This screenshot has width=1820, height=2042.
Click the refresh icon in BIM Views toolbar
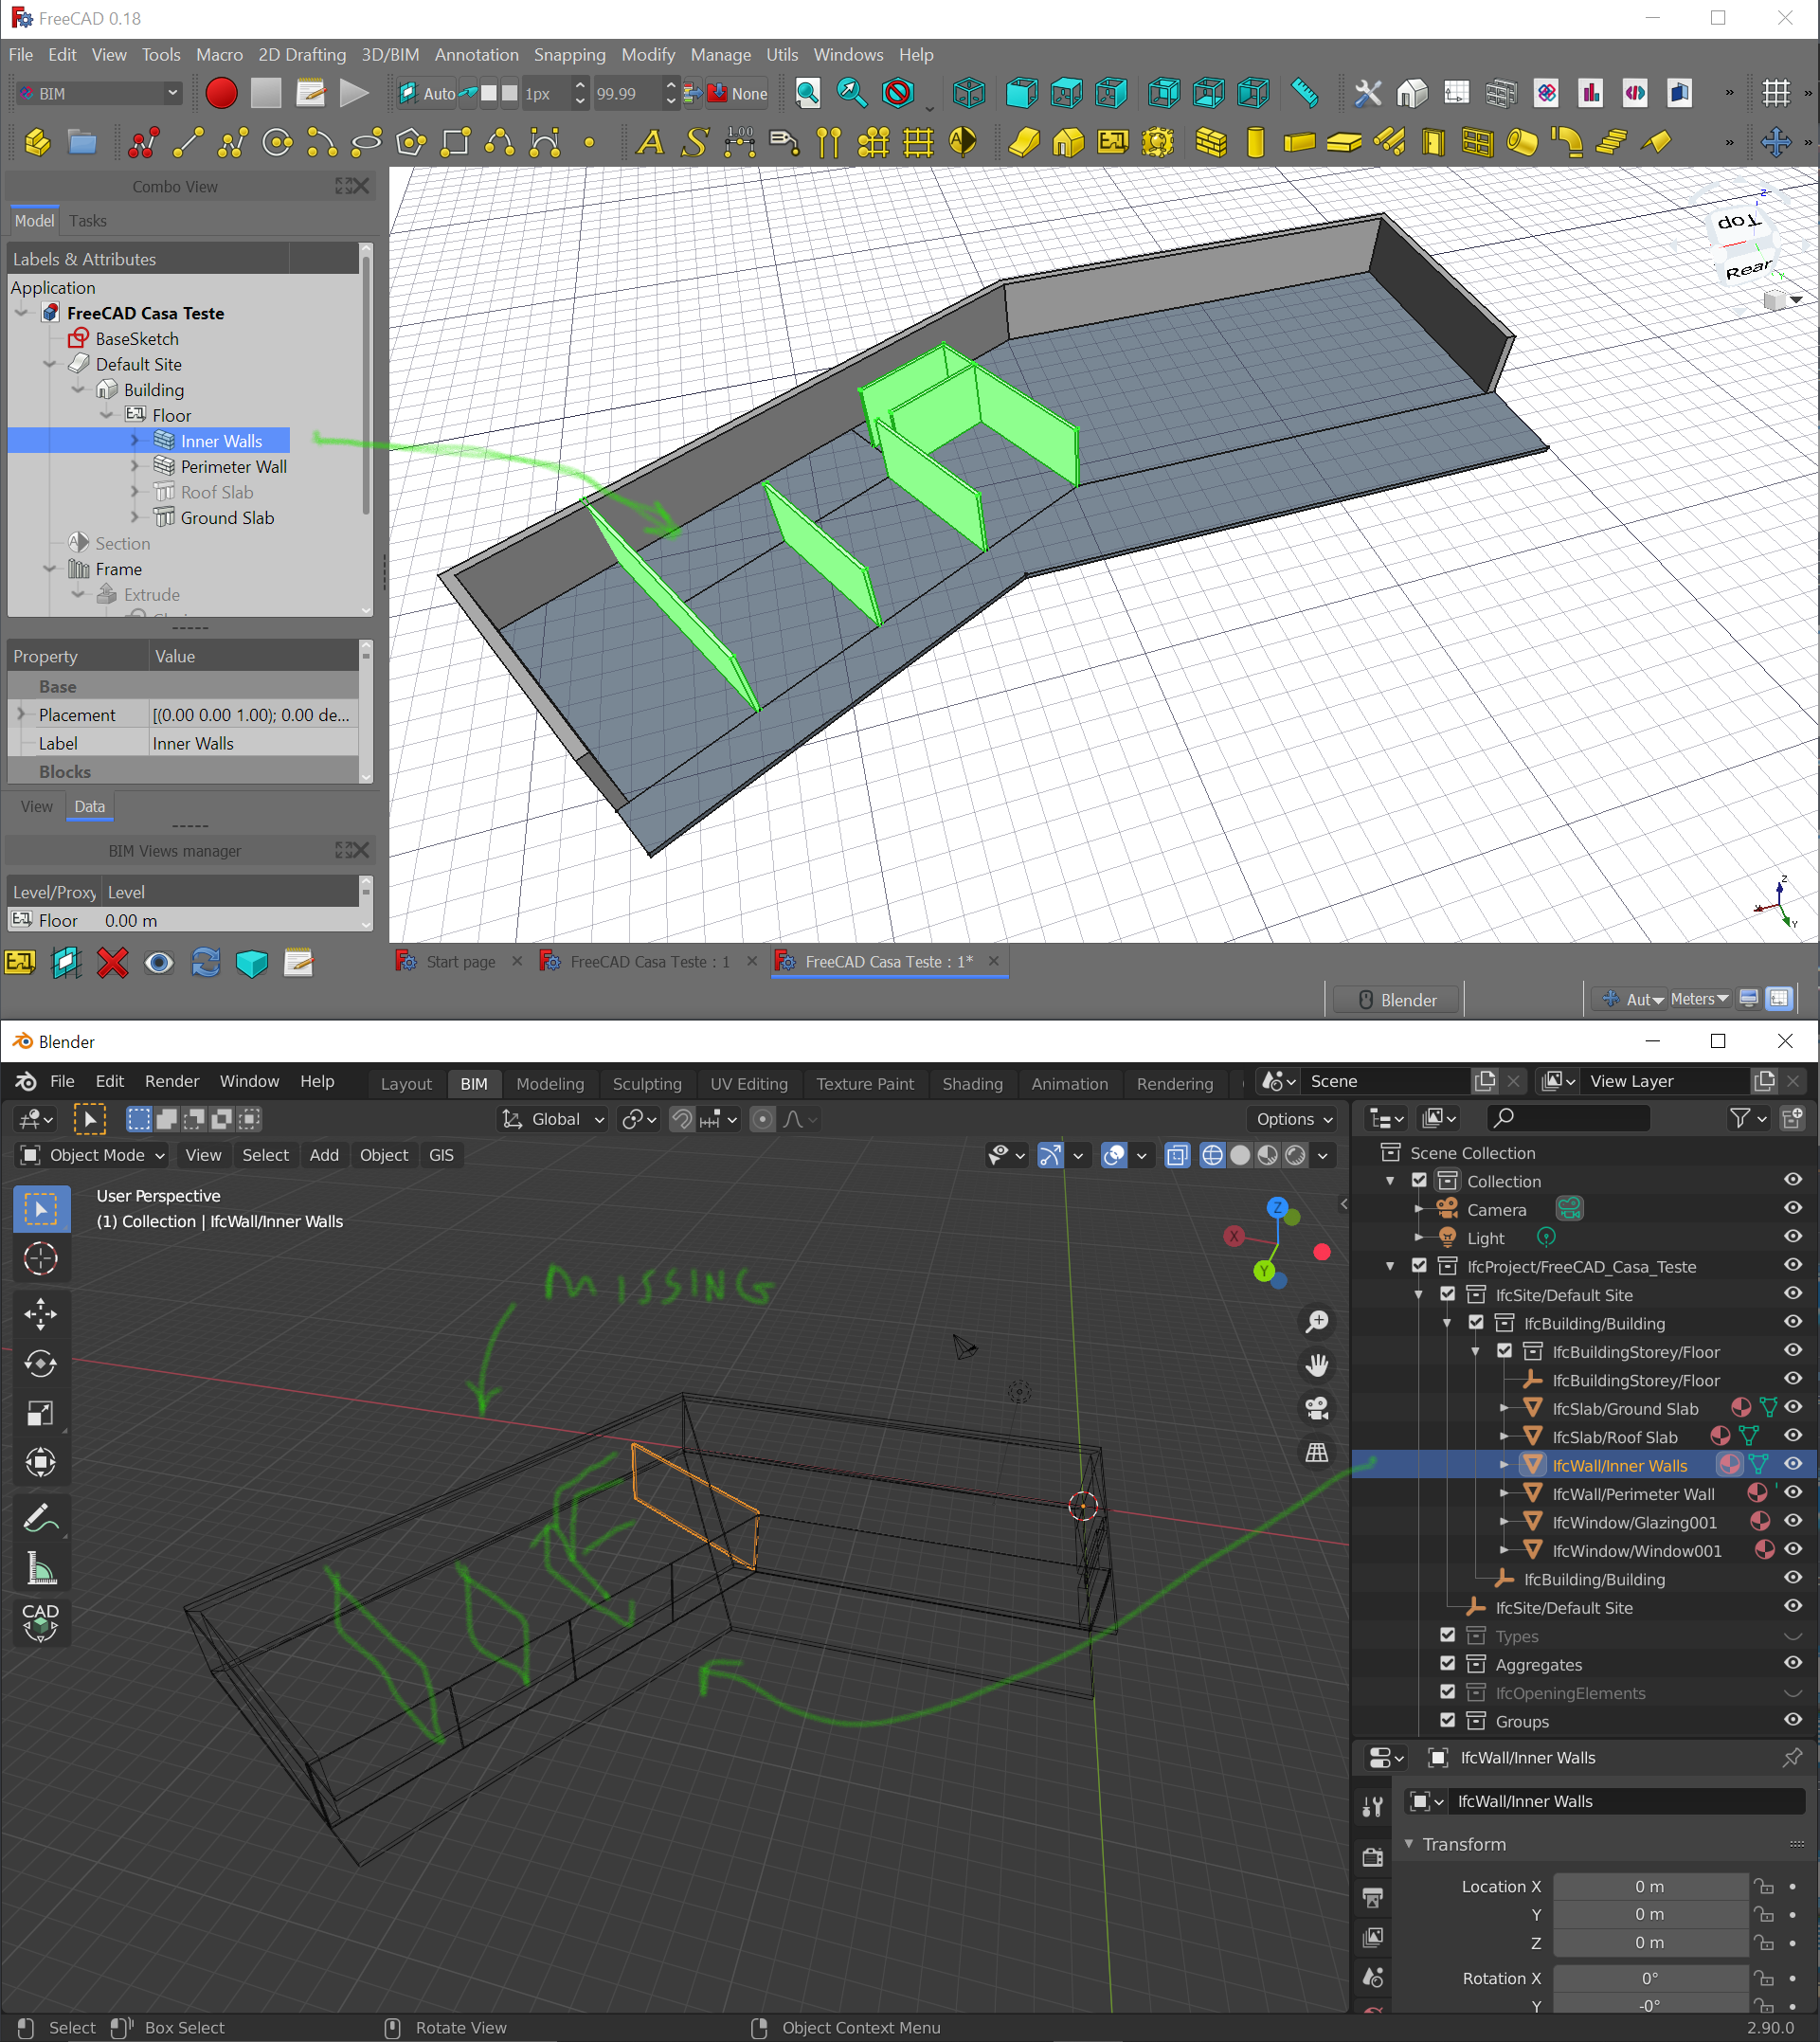(206, 963)
